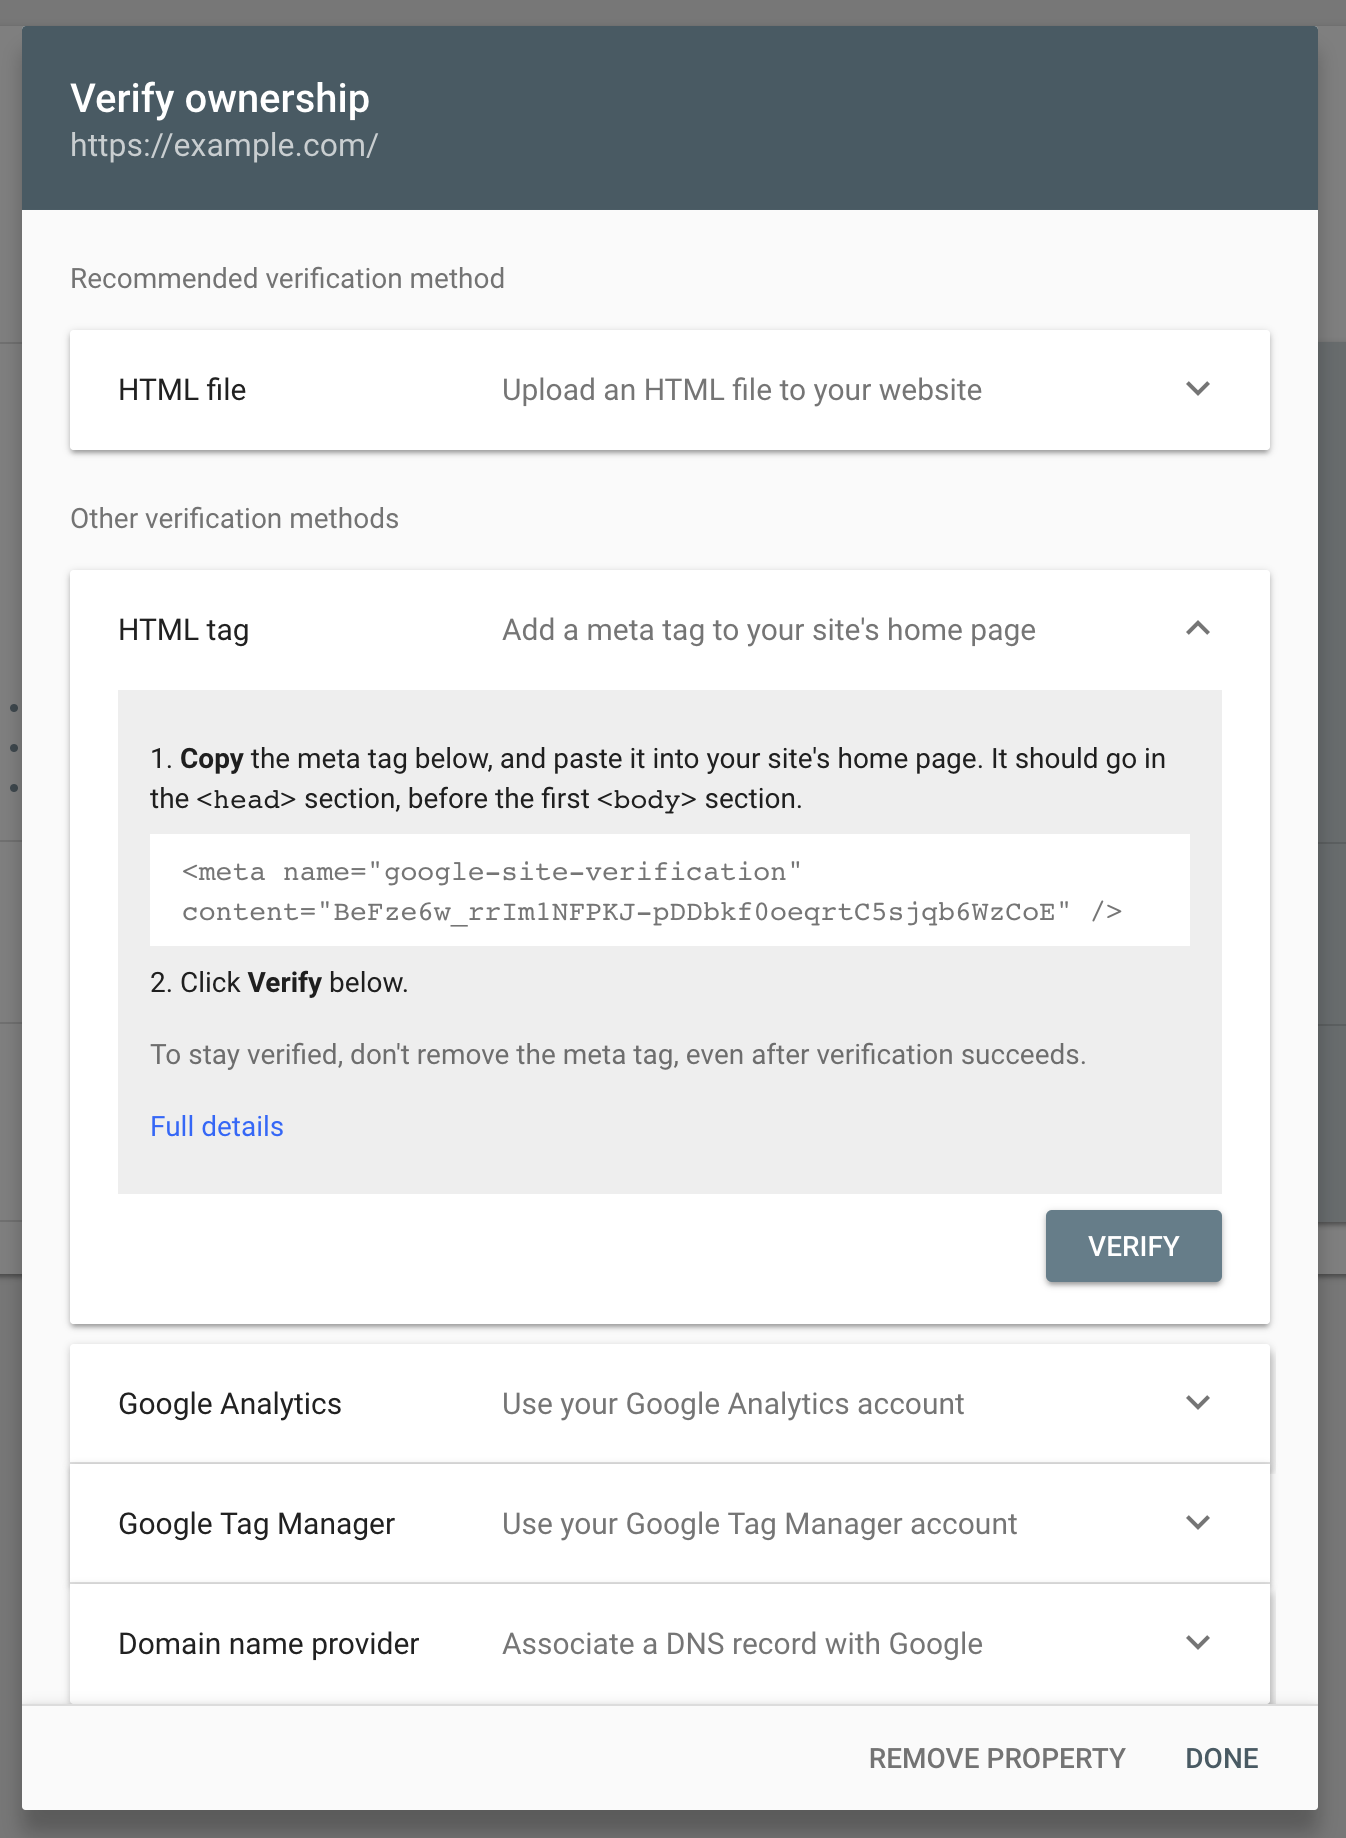Expand the Domain name provider chevron
Image resolution: width=1346 pixels, height=1838 pixels.
[1197, 1643]
